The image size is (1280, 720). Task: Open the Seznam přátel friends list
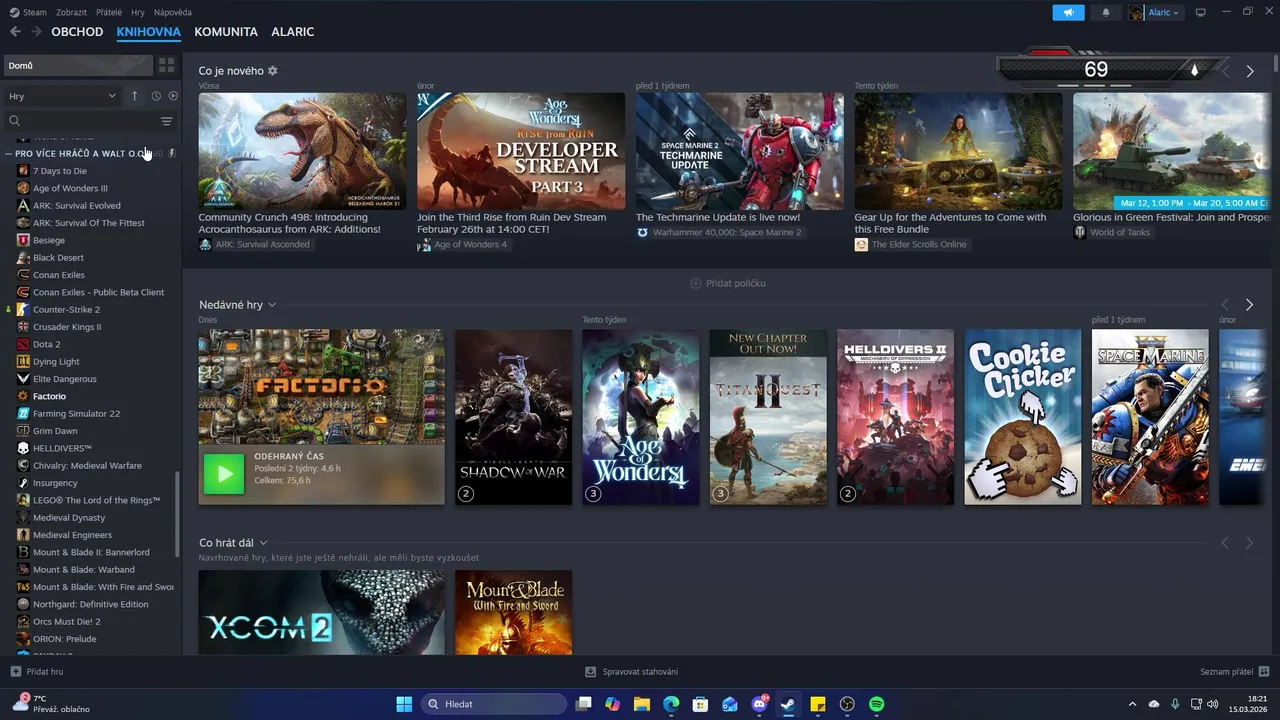pyautogui.click(x=1235, y=672)
